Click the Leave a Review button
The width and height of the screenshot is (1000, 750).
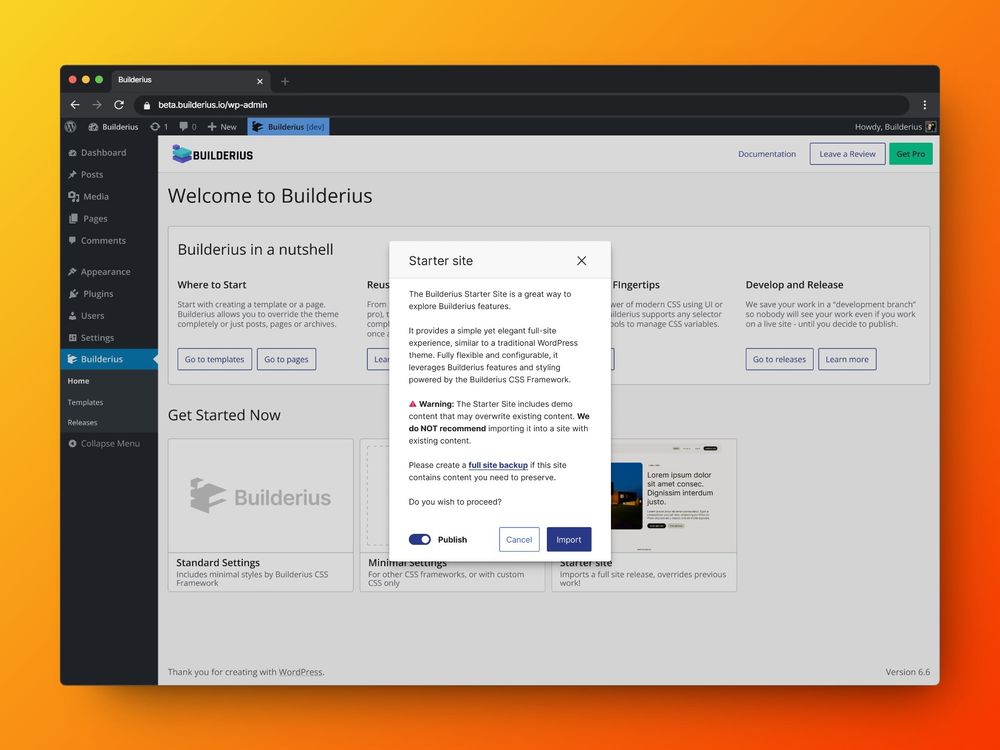click(x=847, y=154)
